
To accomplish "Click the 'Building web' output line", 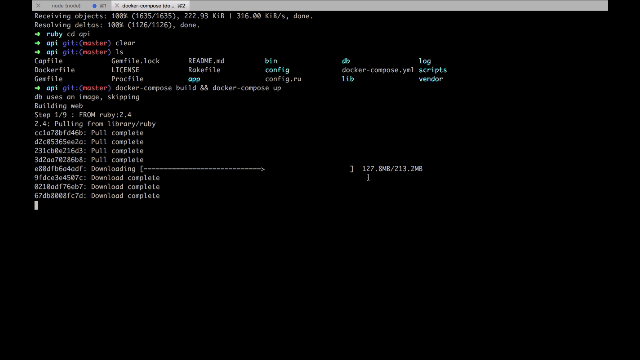I will pos(58,106).
